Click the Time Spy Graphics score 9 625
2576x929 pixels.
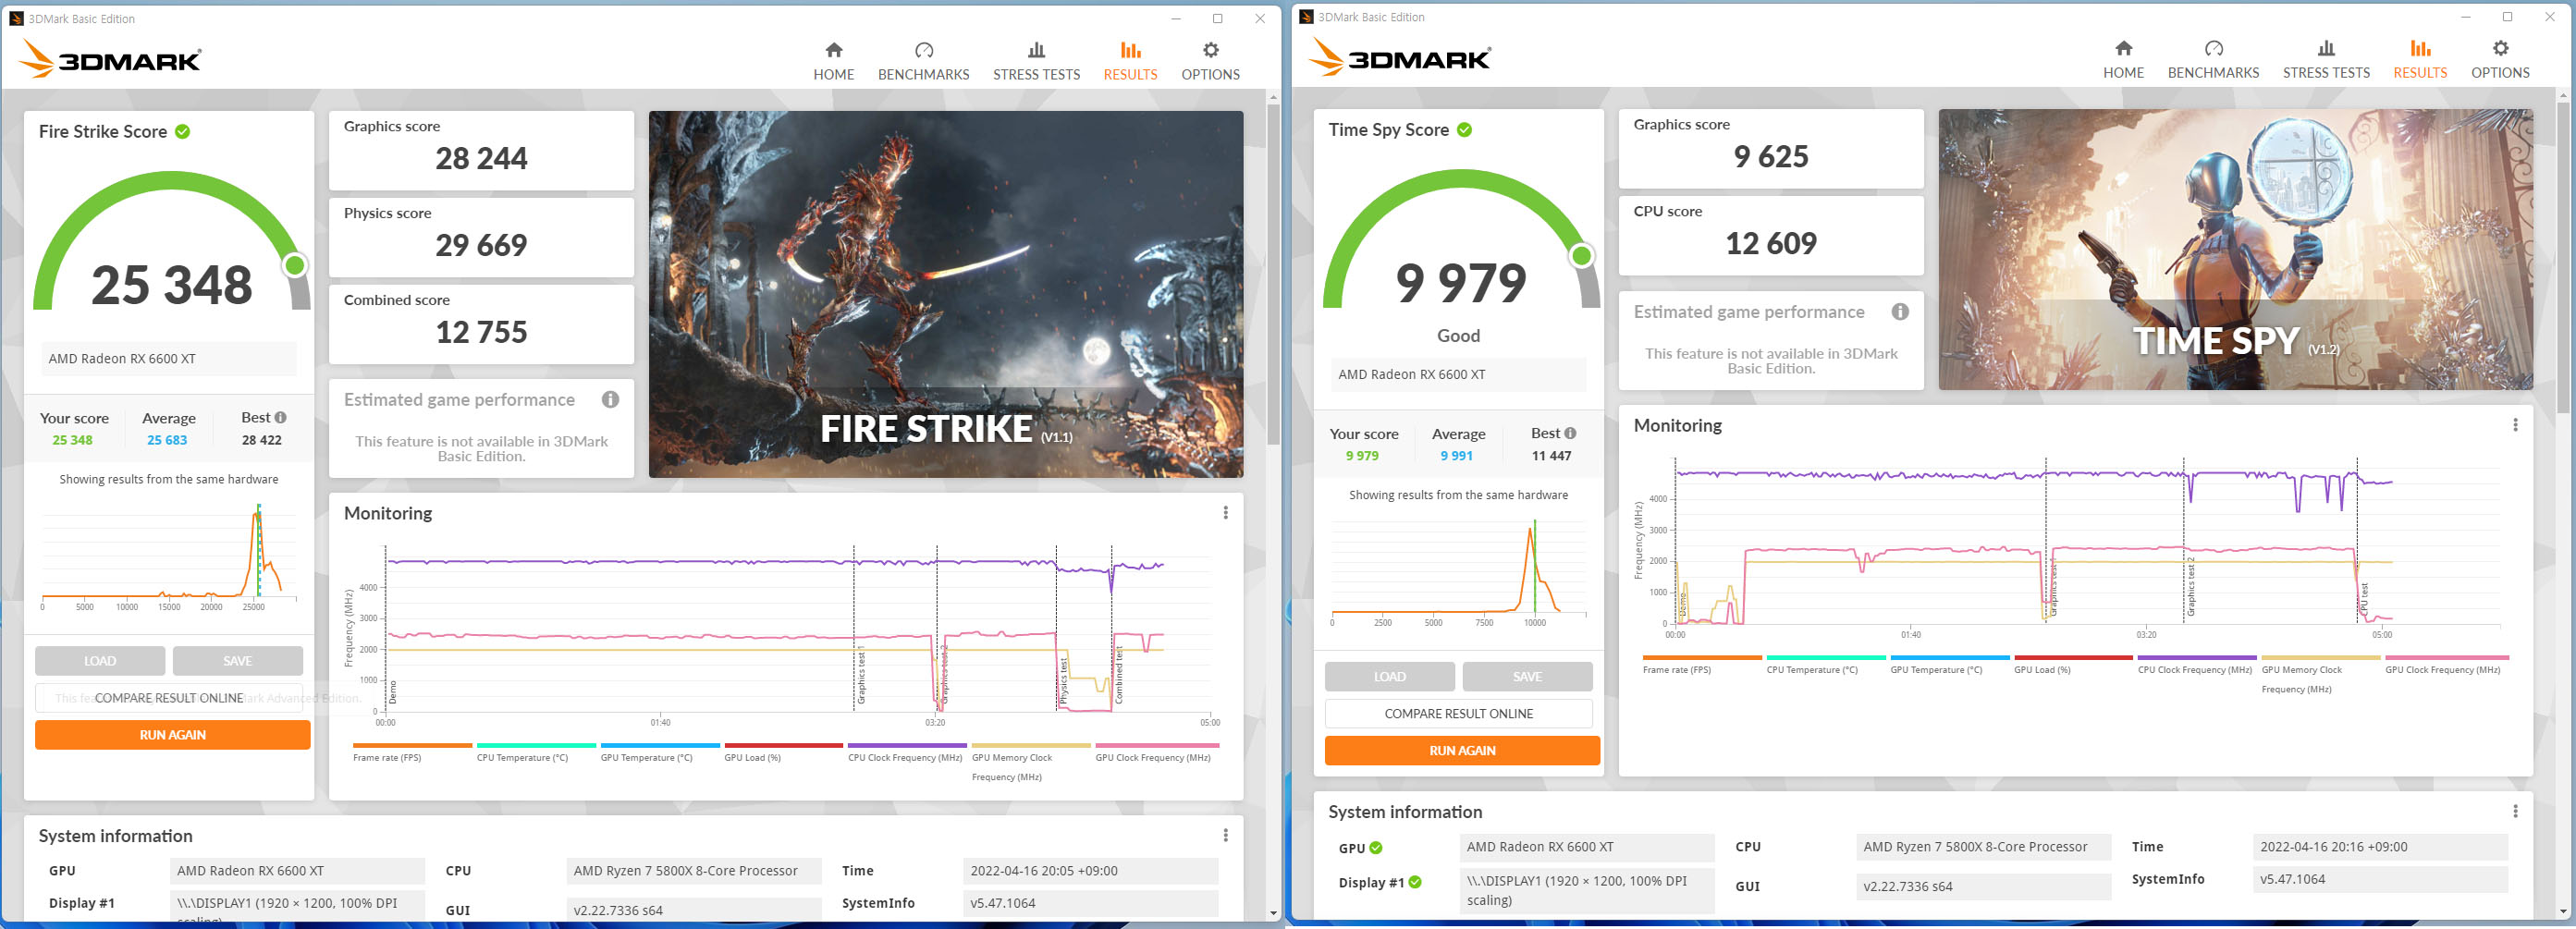tap(1771, 156)
